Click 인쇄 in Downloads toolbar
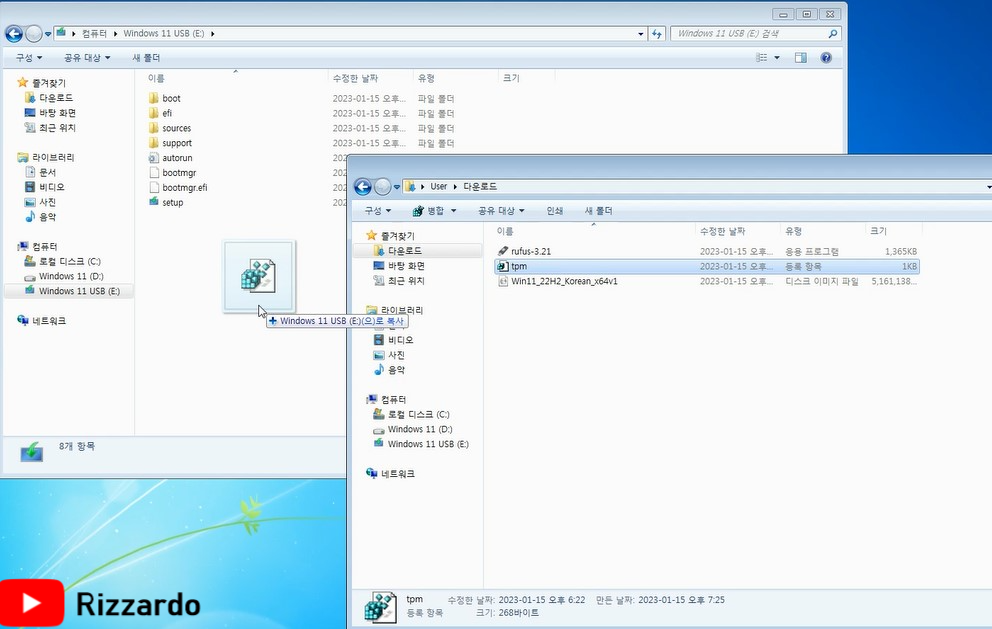The image size is (992, 629). coord(555,211)
